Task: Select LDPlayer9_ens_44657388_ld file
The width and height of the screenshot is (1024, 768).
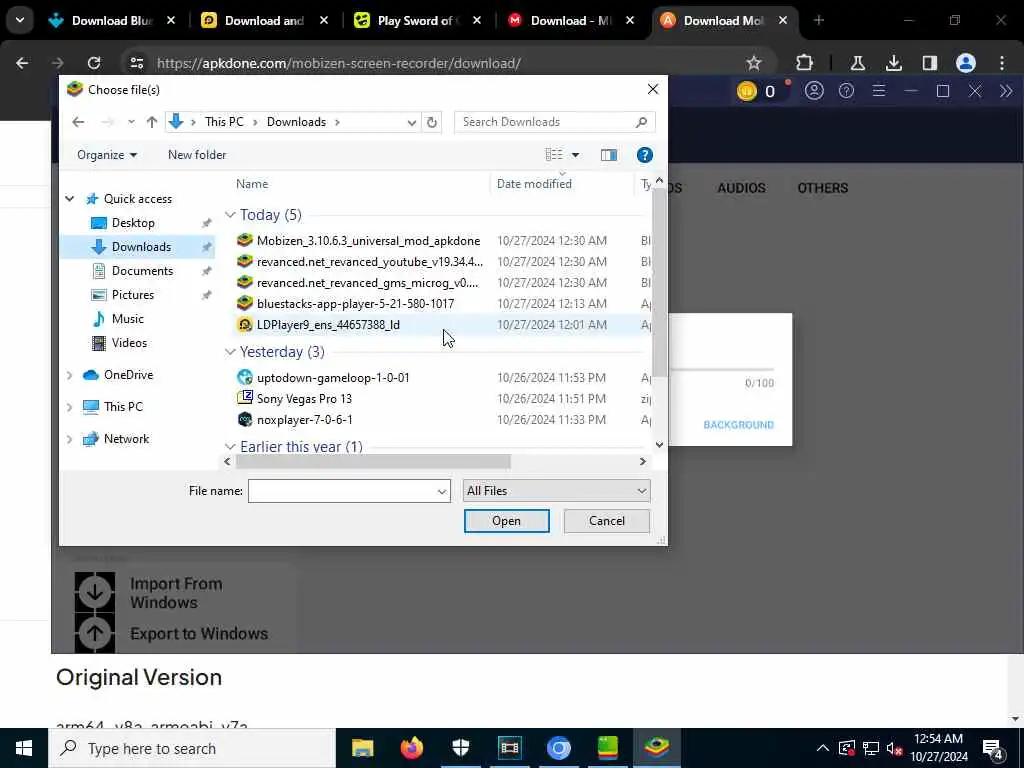Action: tap(328, 325)
